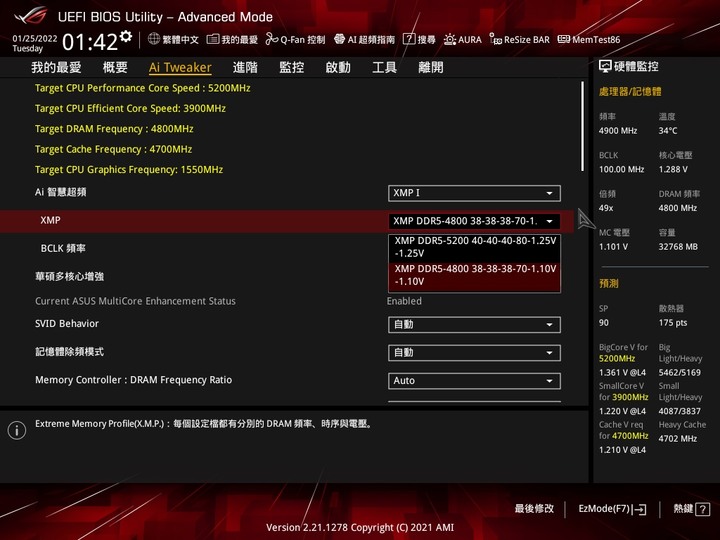Click Target CPU Efficient Core Speed text
The height and width of the screenshot is (540, 720).
pos(130,108)
